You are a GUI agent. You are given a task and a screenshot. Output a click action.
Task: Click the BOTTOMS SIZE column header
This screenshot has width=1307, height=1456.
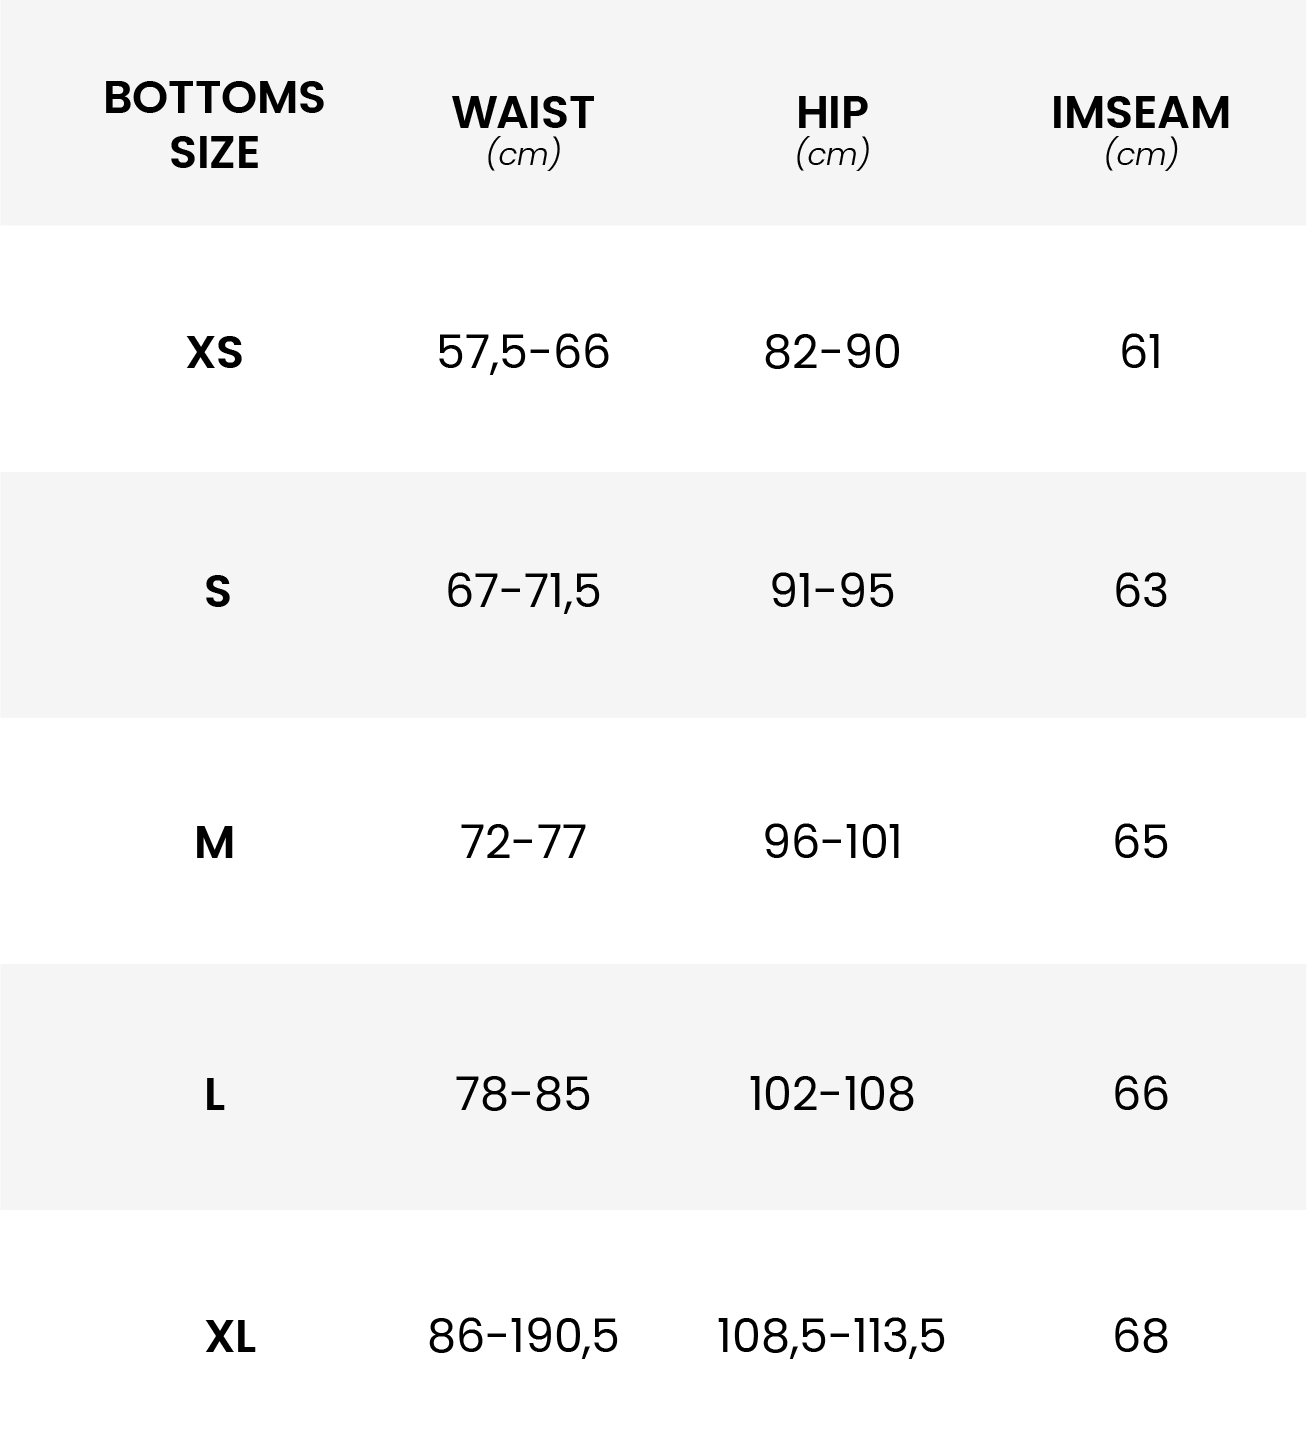[x=214, y=125]
